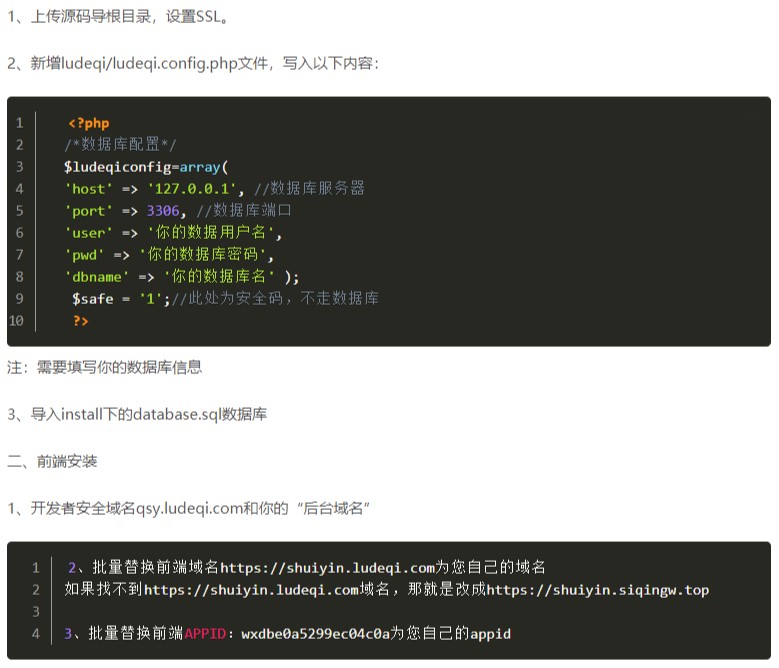Click the line mentioning ludeqi/ludeqi.config.php文件
779x668 pixels.
(193, 64)
